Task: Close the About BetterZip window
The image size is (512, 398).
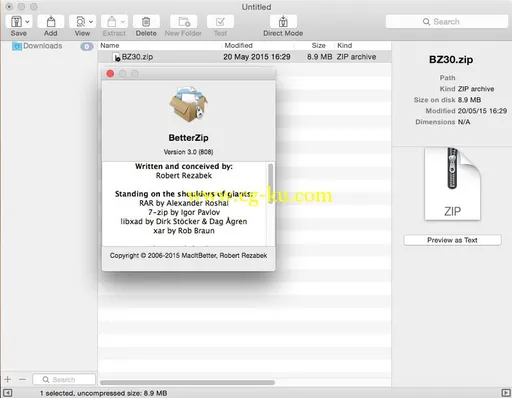Action: pos(110,73)
